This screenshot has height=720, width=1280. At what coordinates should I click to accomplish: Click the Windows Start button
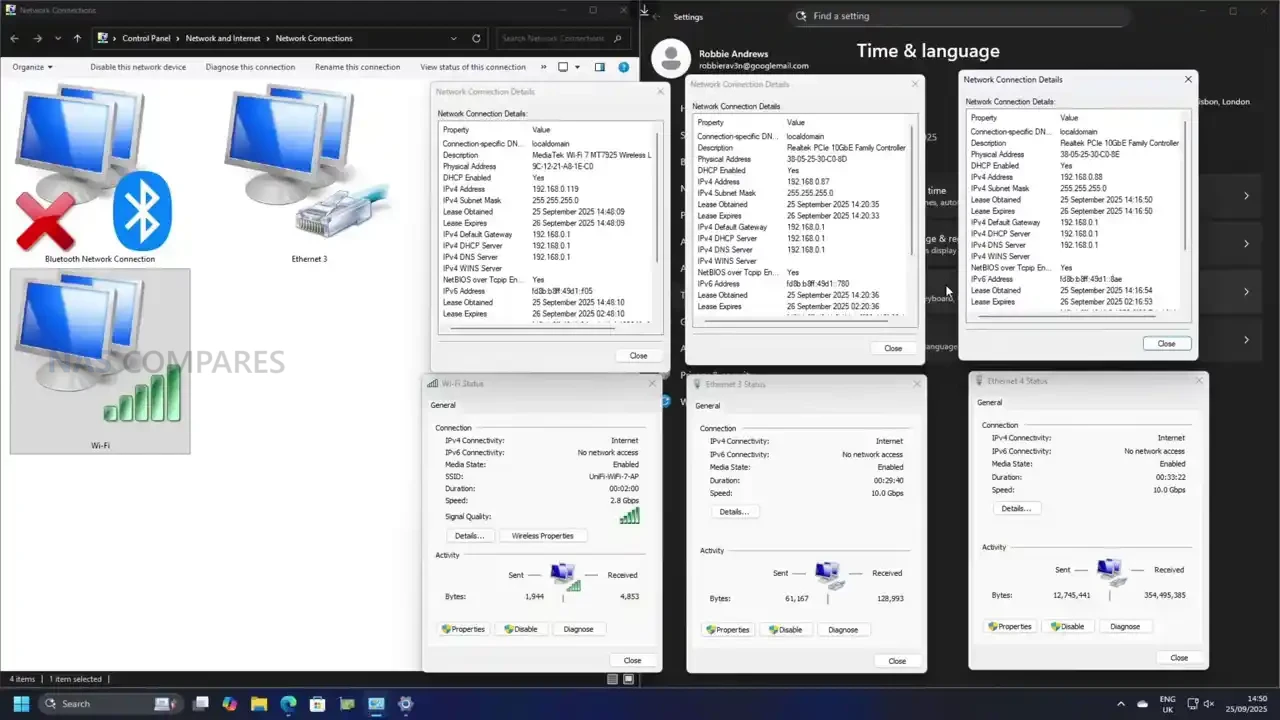click(x=21, y=704)
